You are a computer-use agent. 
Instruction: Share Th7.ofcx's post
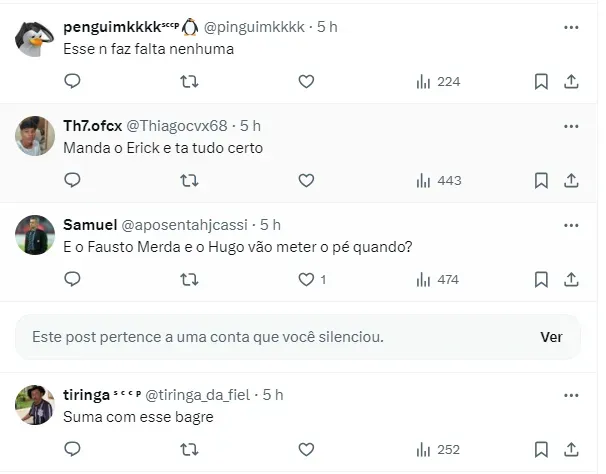[x=571, y=180]
